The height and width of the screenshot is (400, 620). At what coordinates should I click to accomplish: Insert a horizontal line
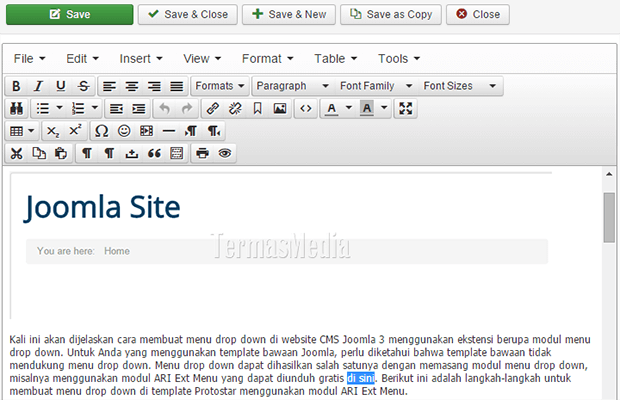pos(169,131)
